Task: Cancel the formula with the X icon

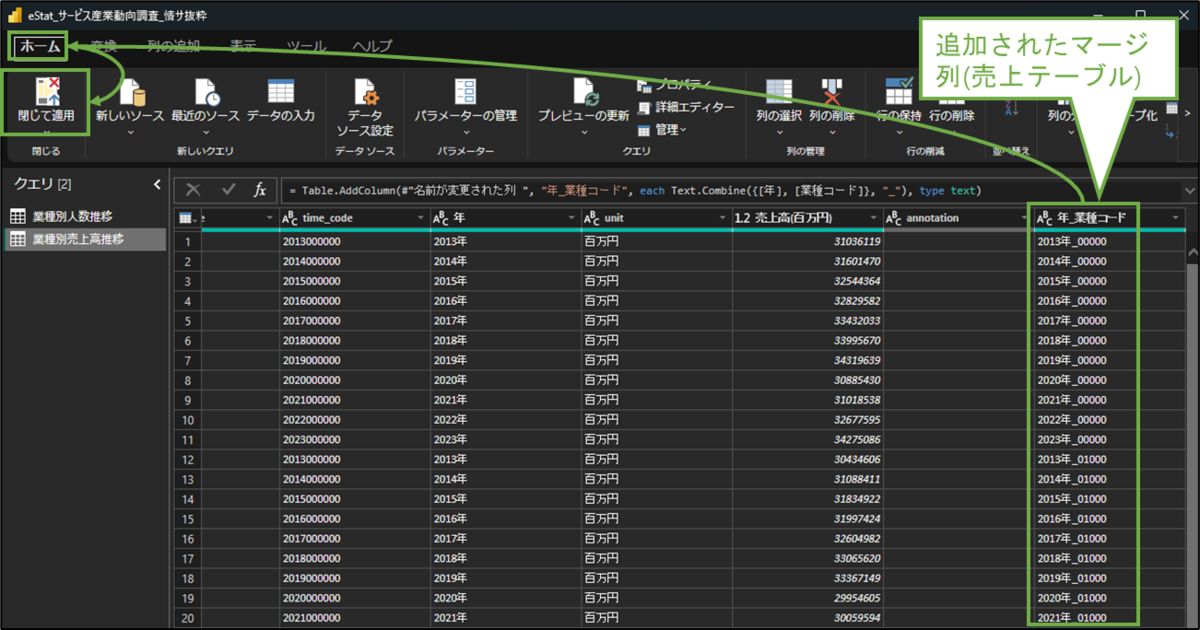Action: [194, 190]
